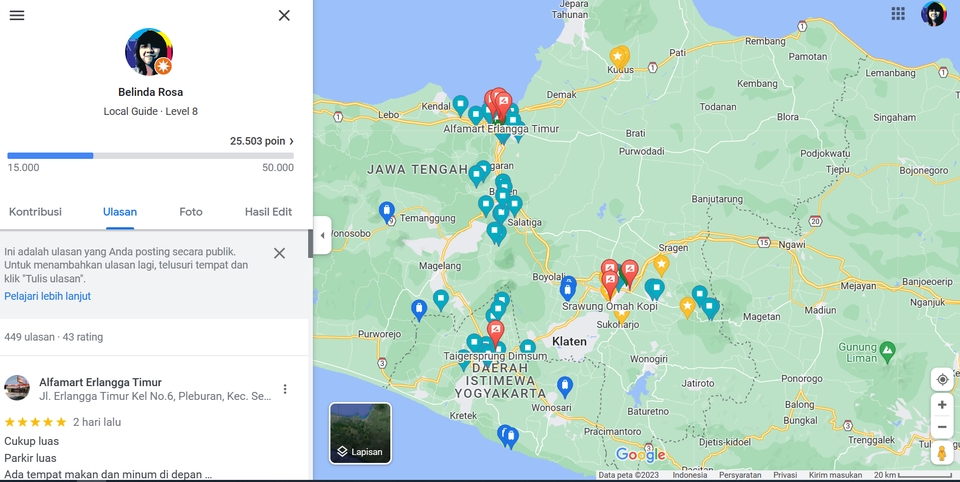
Task: Select the red pin above Taigersprung Dimsum
Action: pyautogui.click(x=495, y=331)
